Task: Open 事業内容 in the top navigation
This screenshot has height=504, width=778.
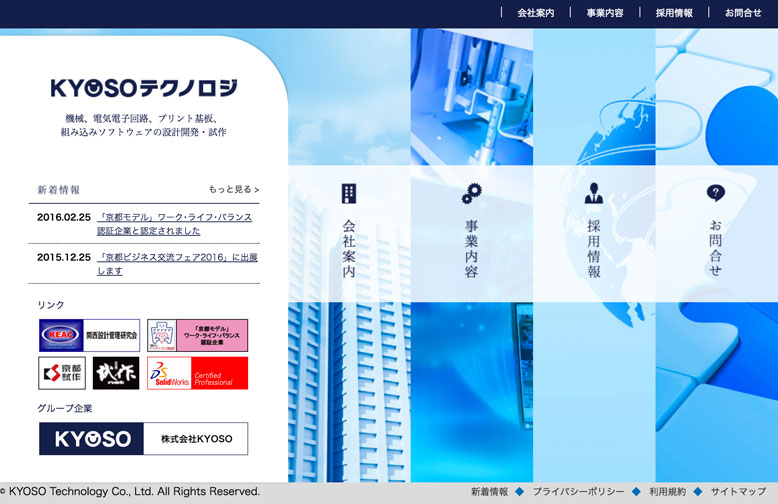Action: 605,13
